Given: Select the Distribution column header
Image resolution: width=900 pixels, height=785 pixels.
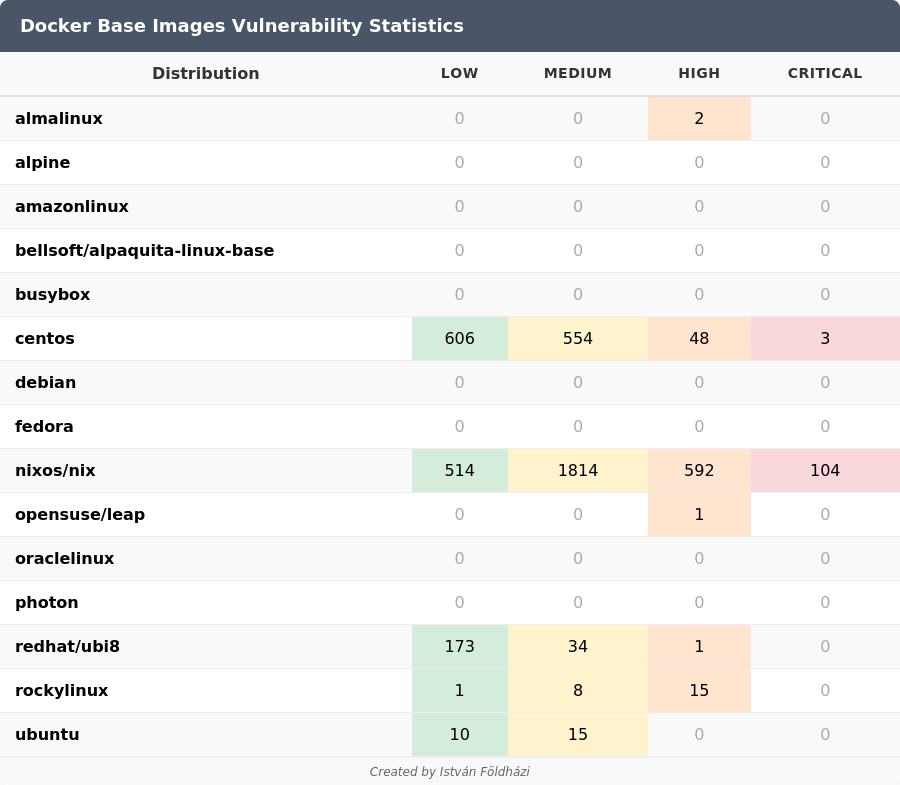Looking at the screenshot, I should tap(205, 73).
